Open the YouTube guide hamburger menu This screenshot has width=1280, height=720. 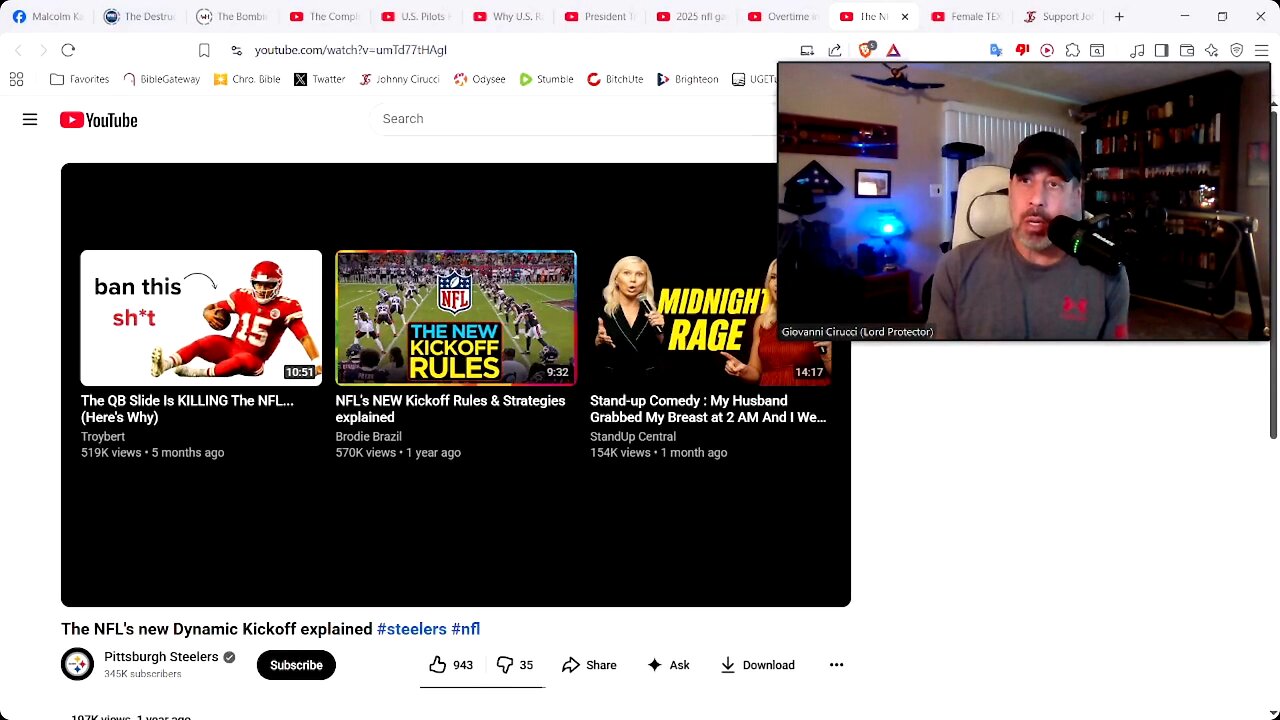click(30, 120)
